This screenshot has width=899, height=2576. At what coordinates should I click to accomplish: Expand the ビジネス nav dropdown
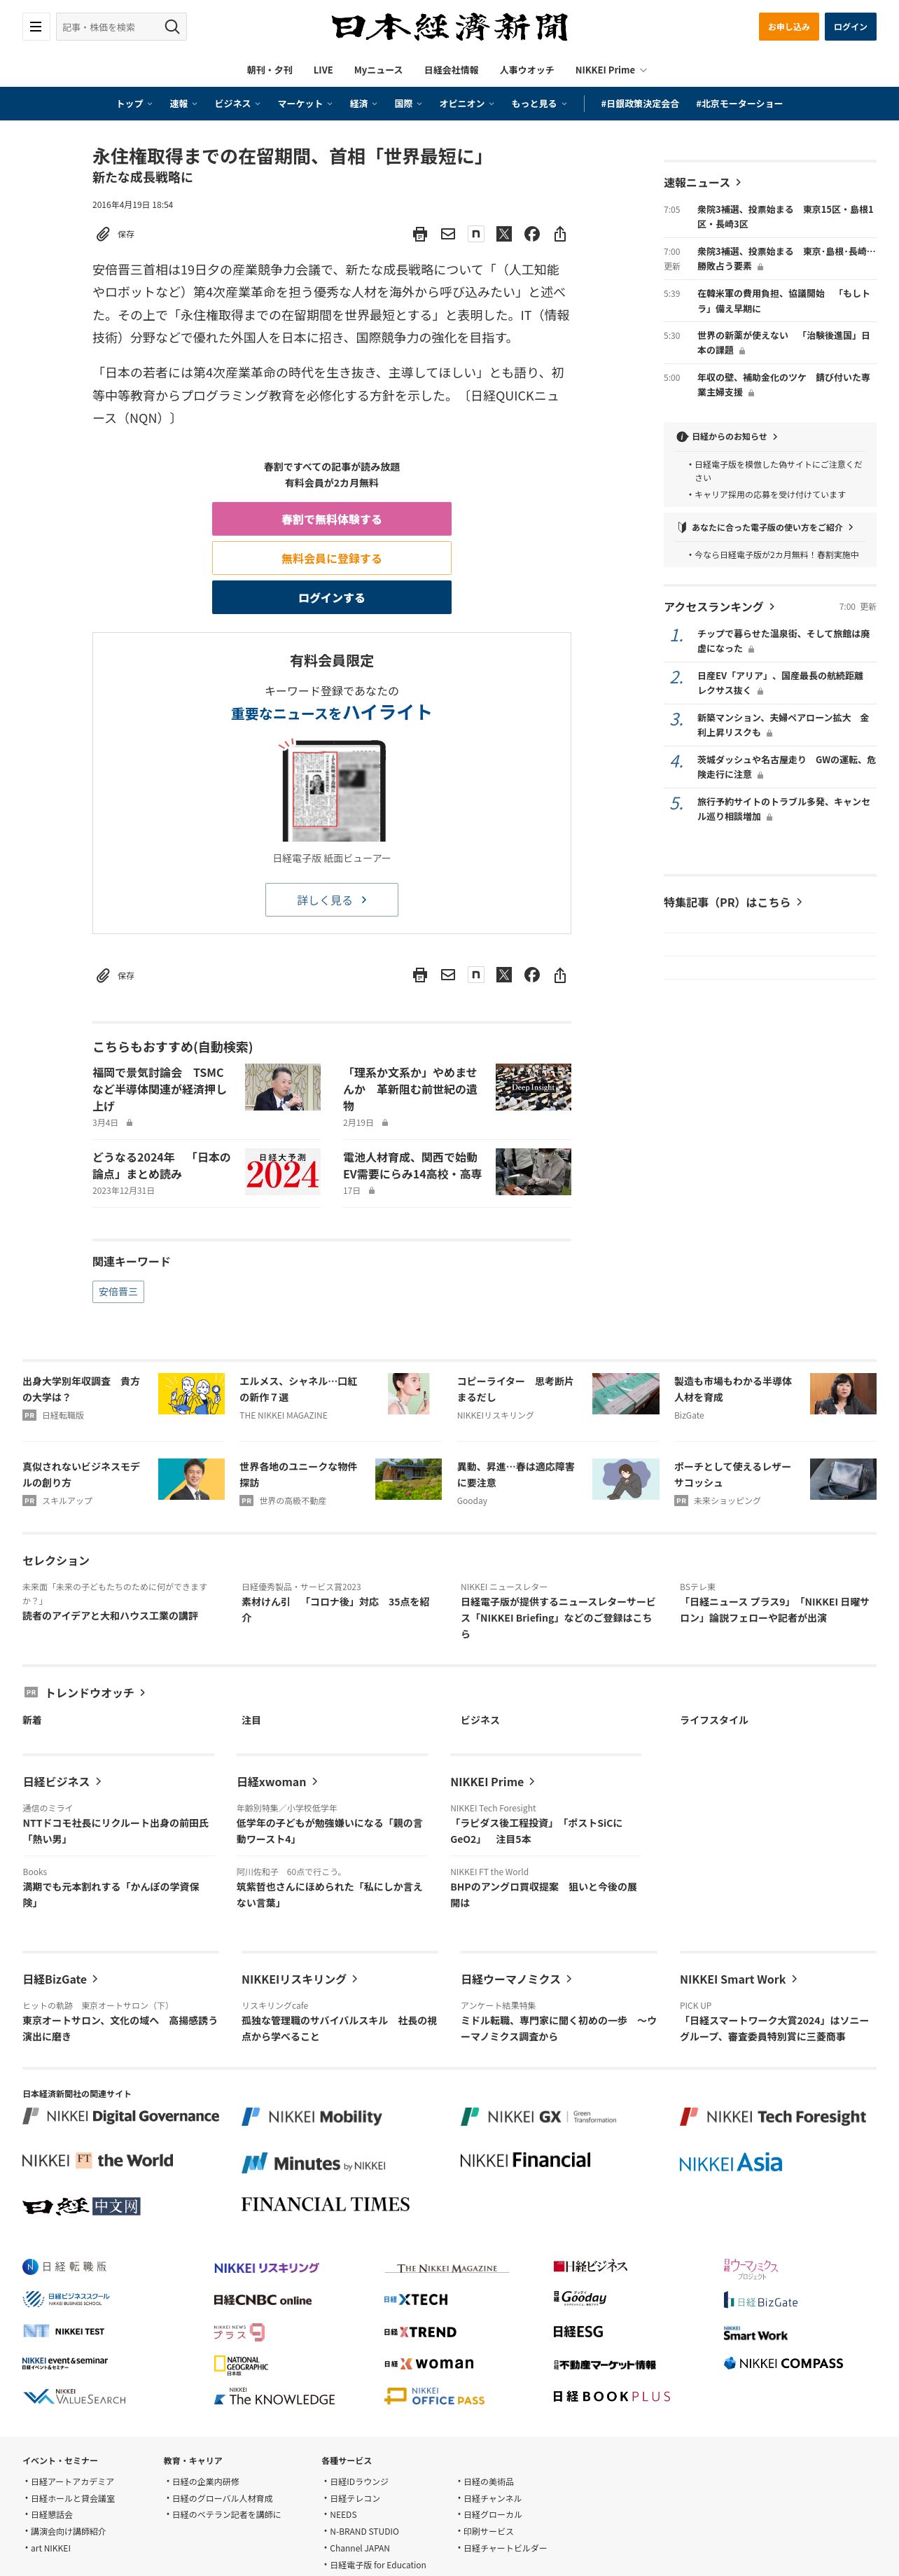coord(237,104)
